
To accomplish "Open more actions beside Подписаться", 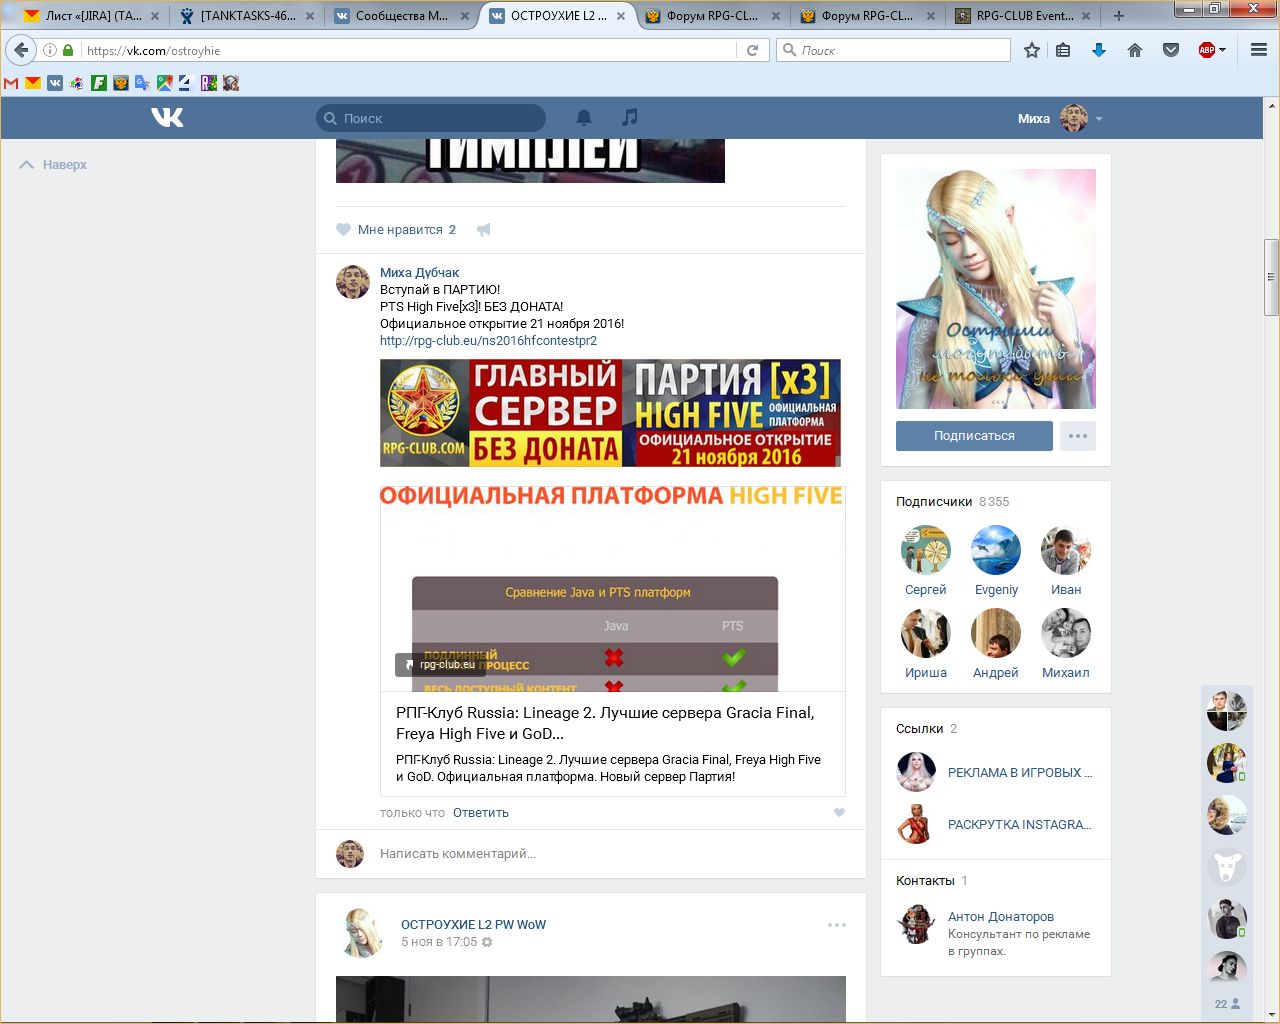I will click(x=1078, y=436).
